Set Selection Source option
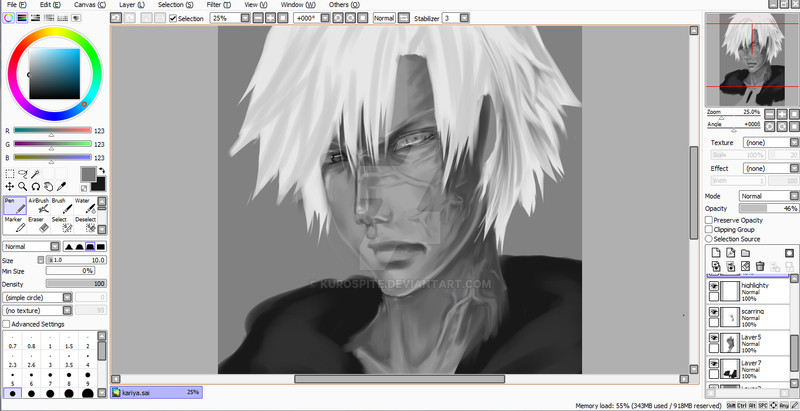The image size is (800, 411). pyautogui.click(x=709, y=239)
